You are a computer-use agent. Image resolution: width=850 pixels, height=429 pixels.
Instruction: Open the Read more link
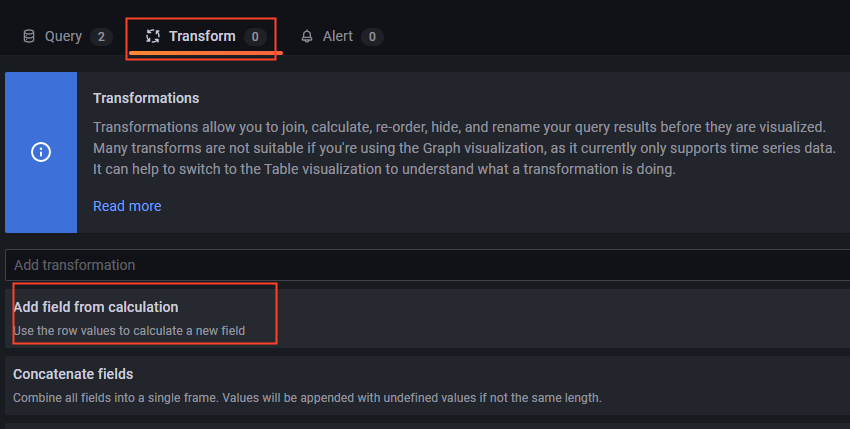pos(127,206)
